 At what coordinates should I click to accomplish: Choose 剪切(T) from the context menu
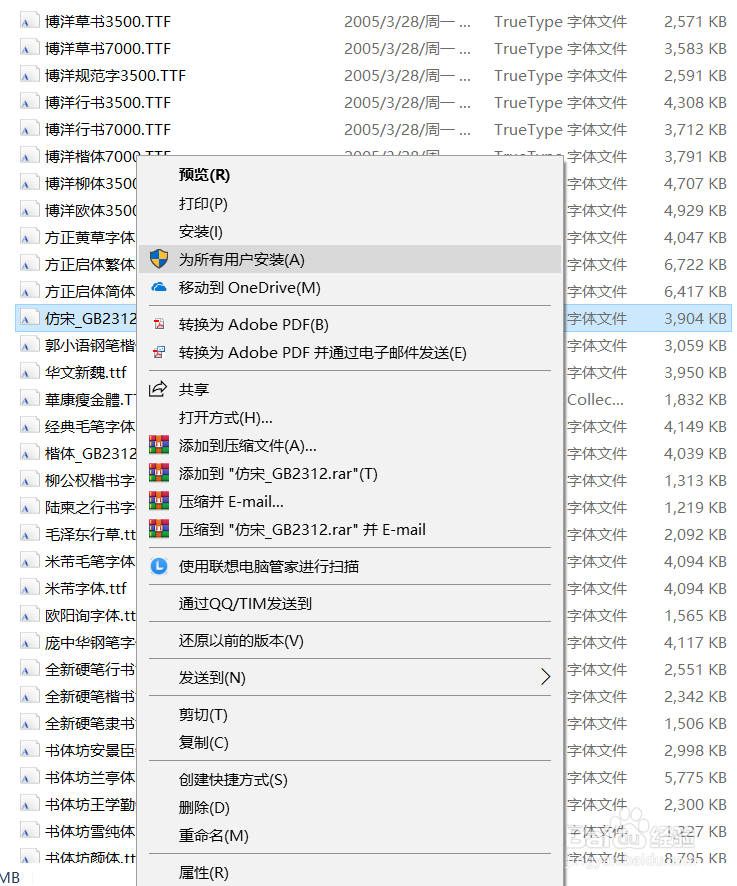coord(203,715)
